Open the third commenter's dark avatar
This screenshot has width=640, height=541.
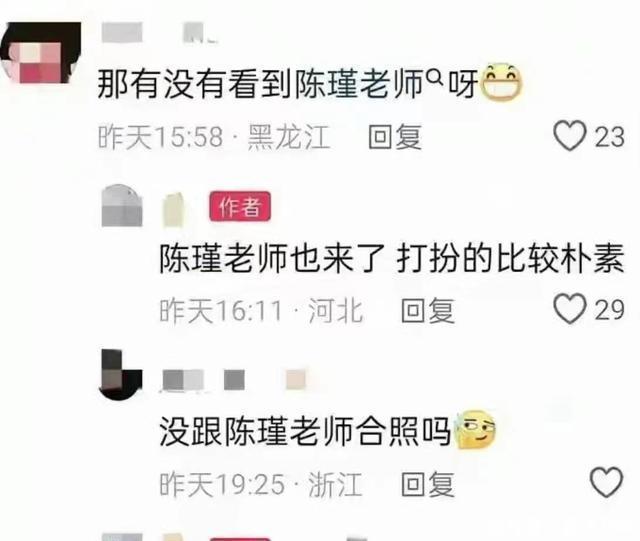(121, 374)
